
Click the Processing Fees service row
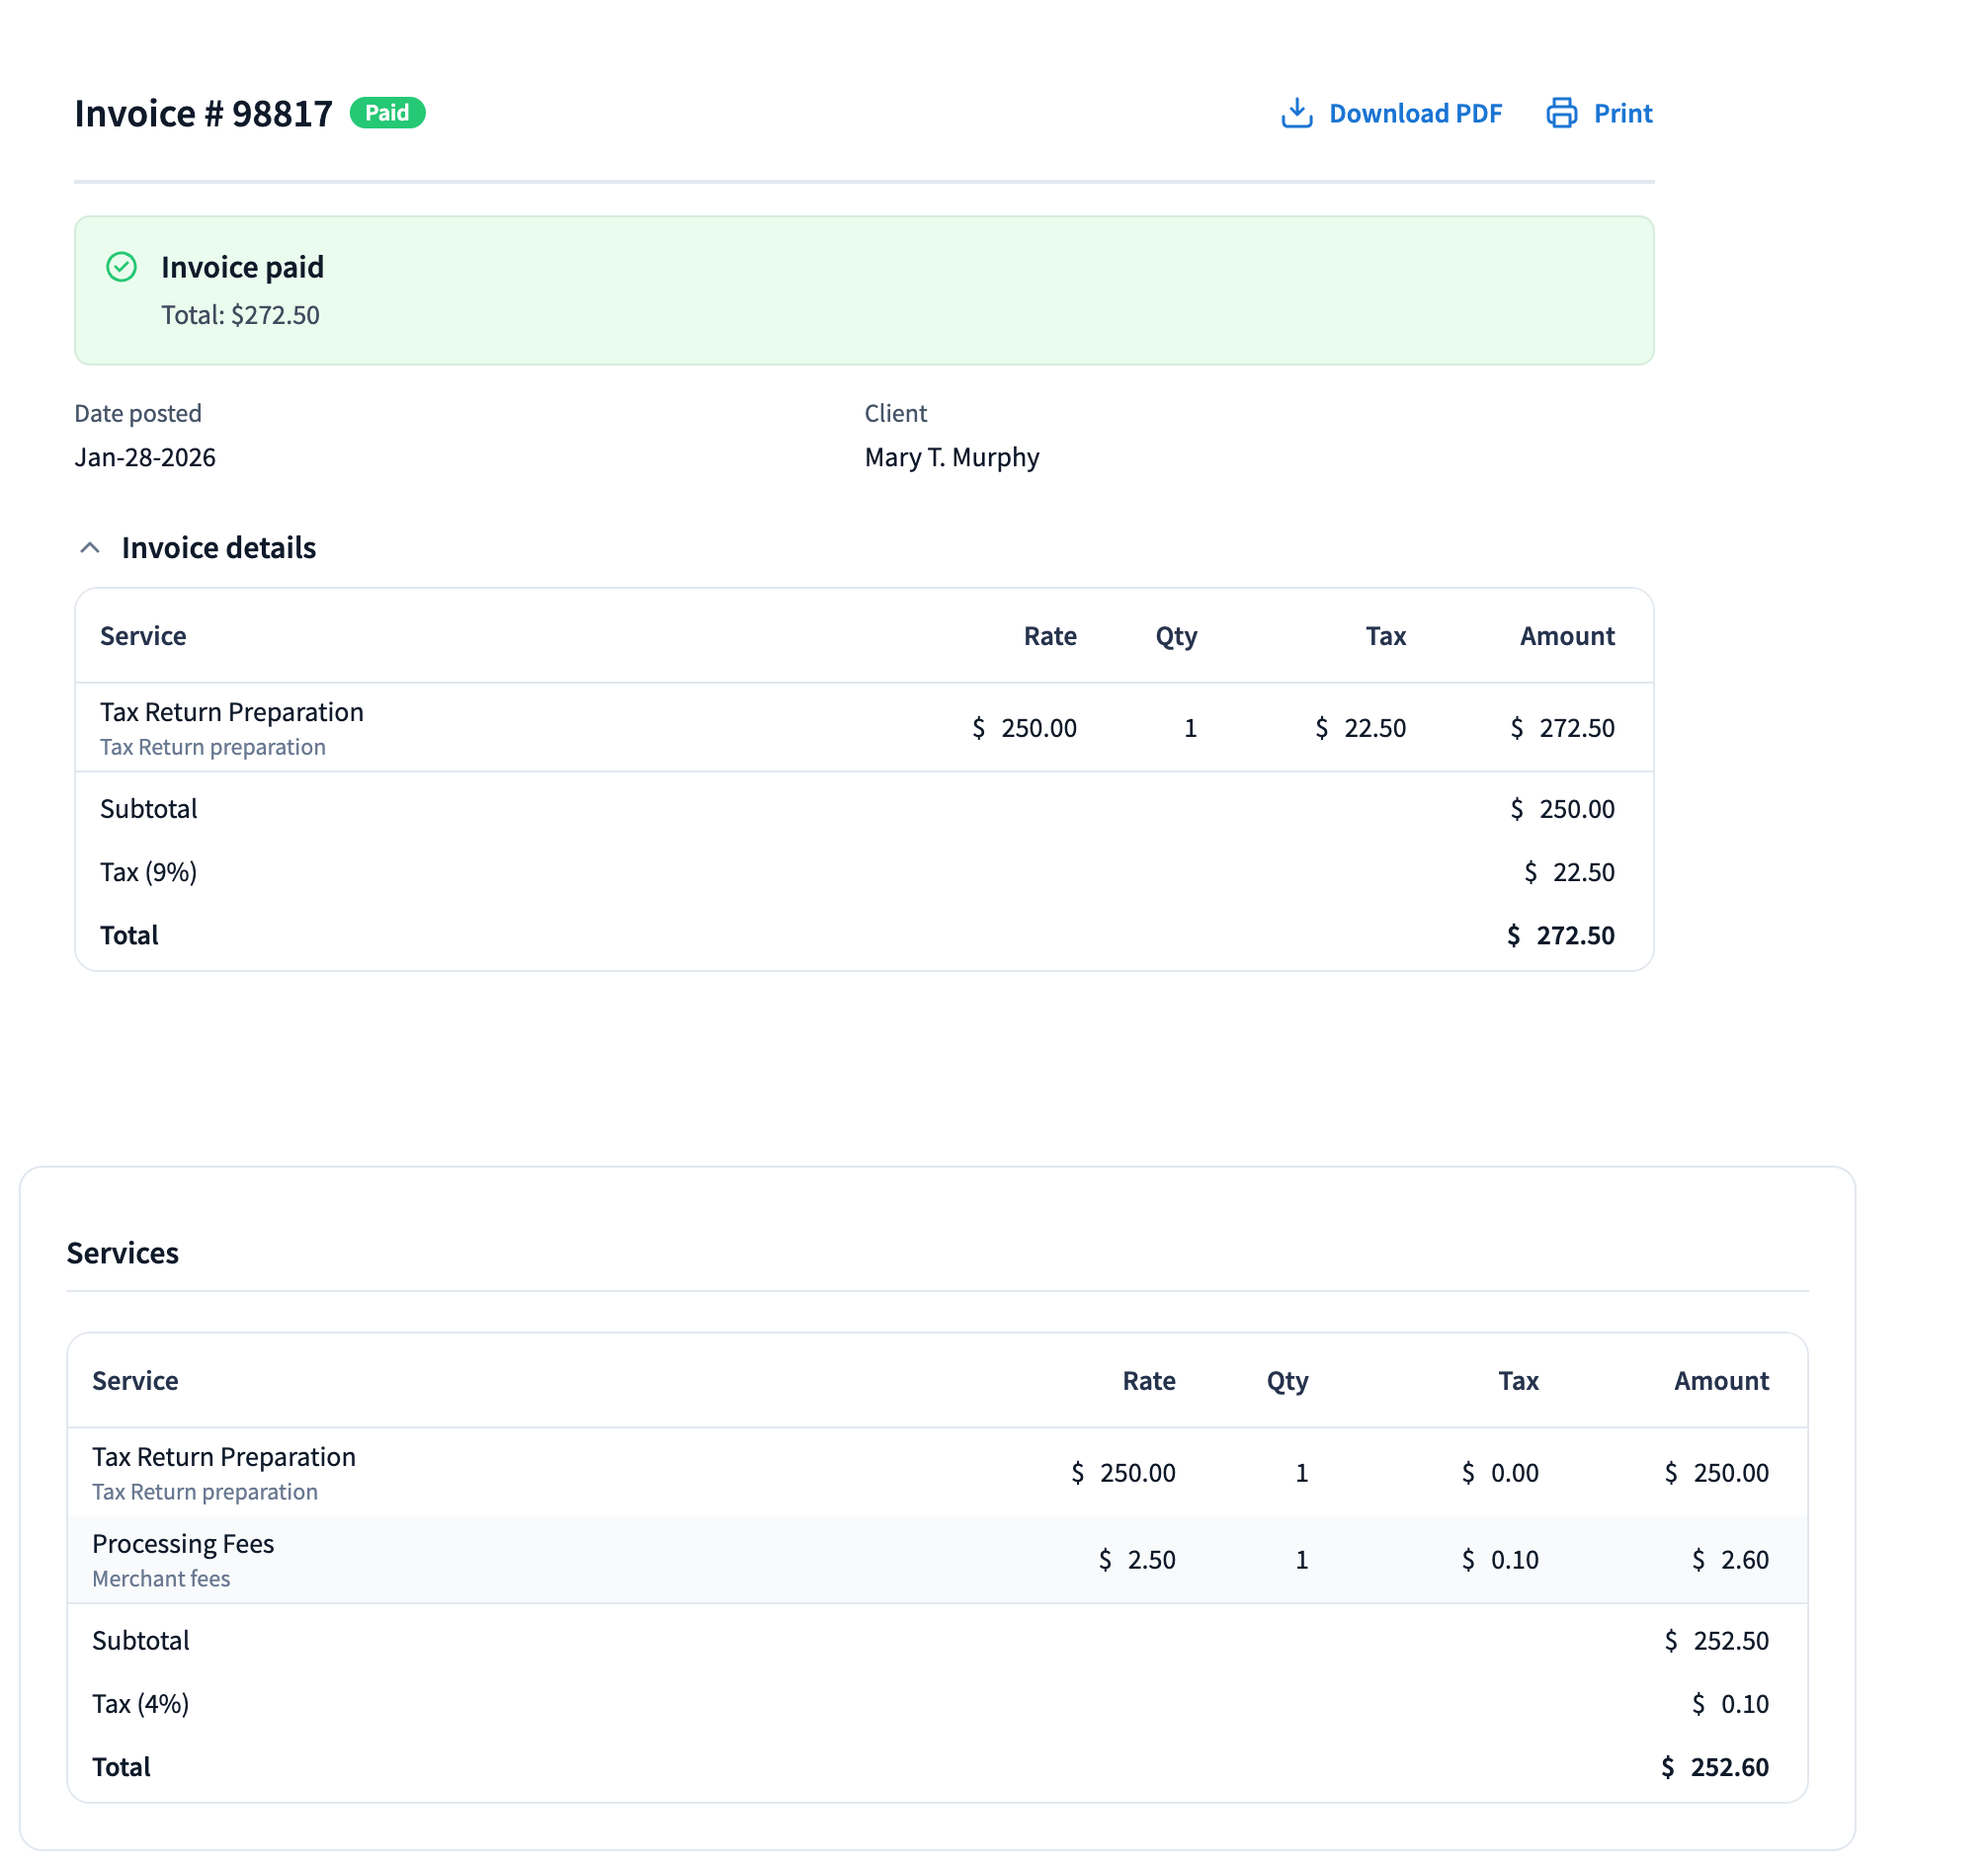click(183, 1543)
